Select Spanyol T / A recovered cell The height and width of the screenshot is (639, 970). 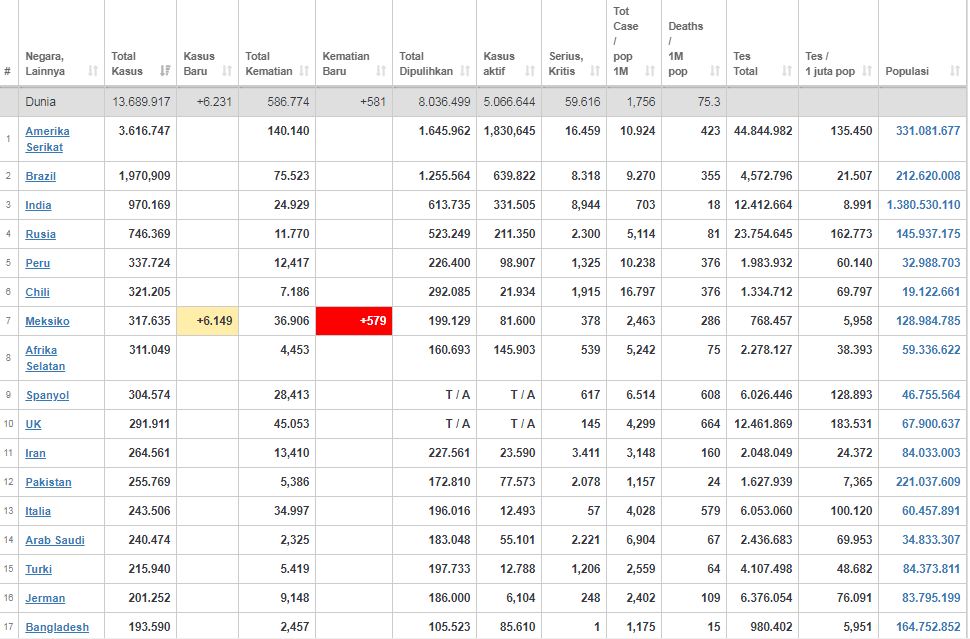tap(458, 395)
